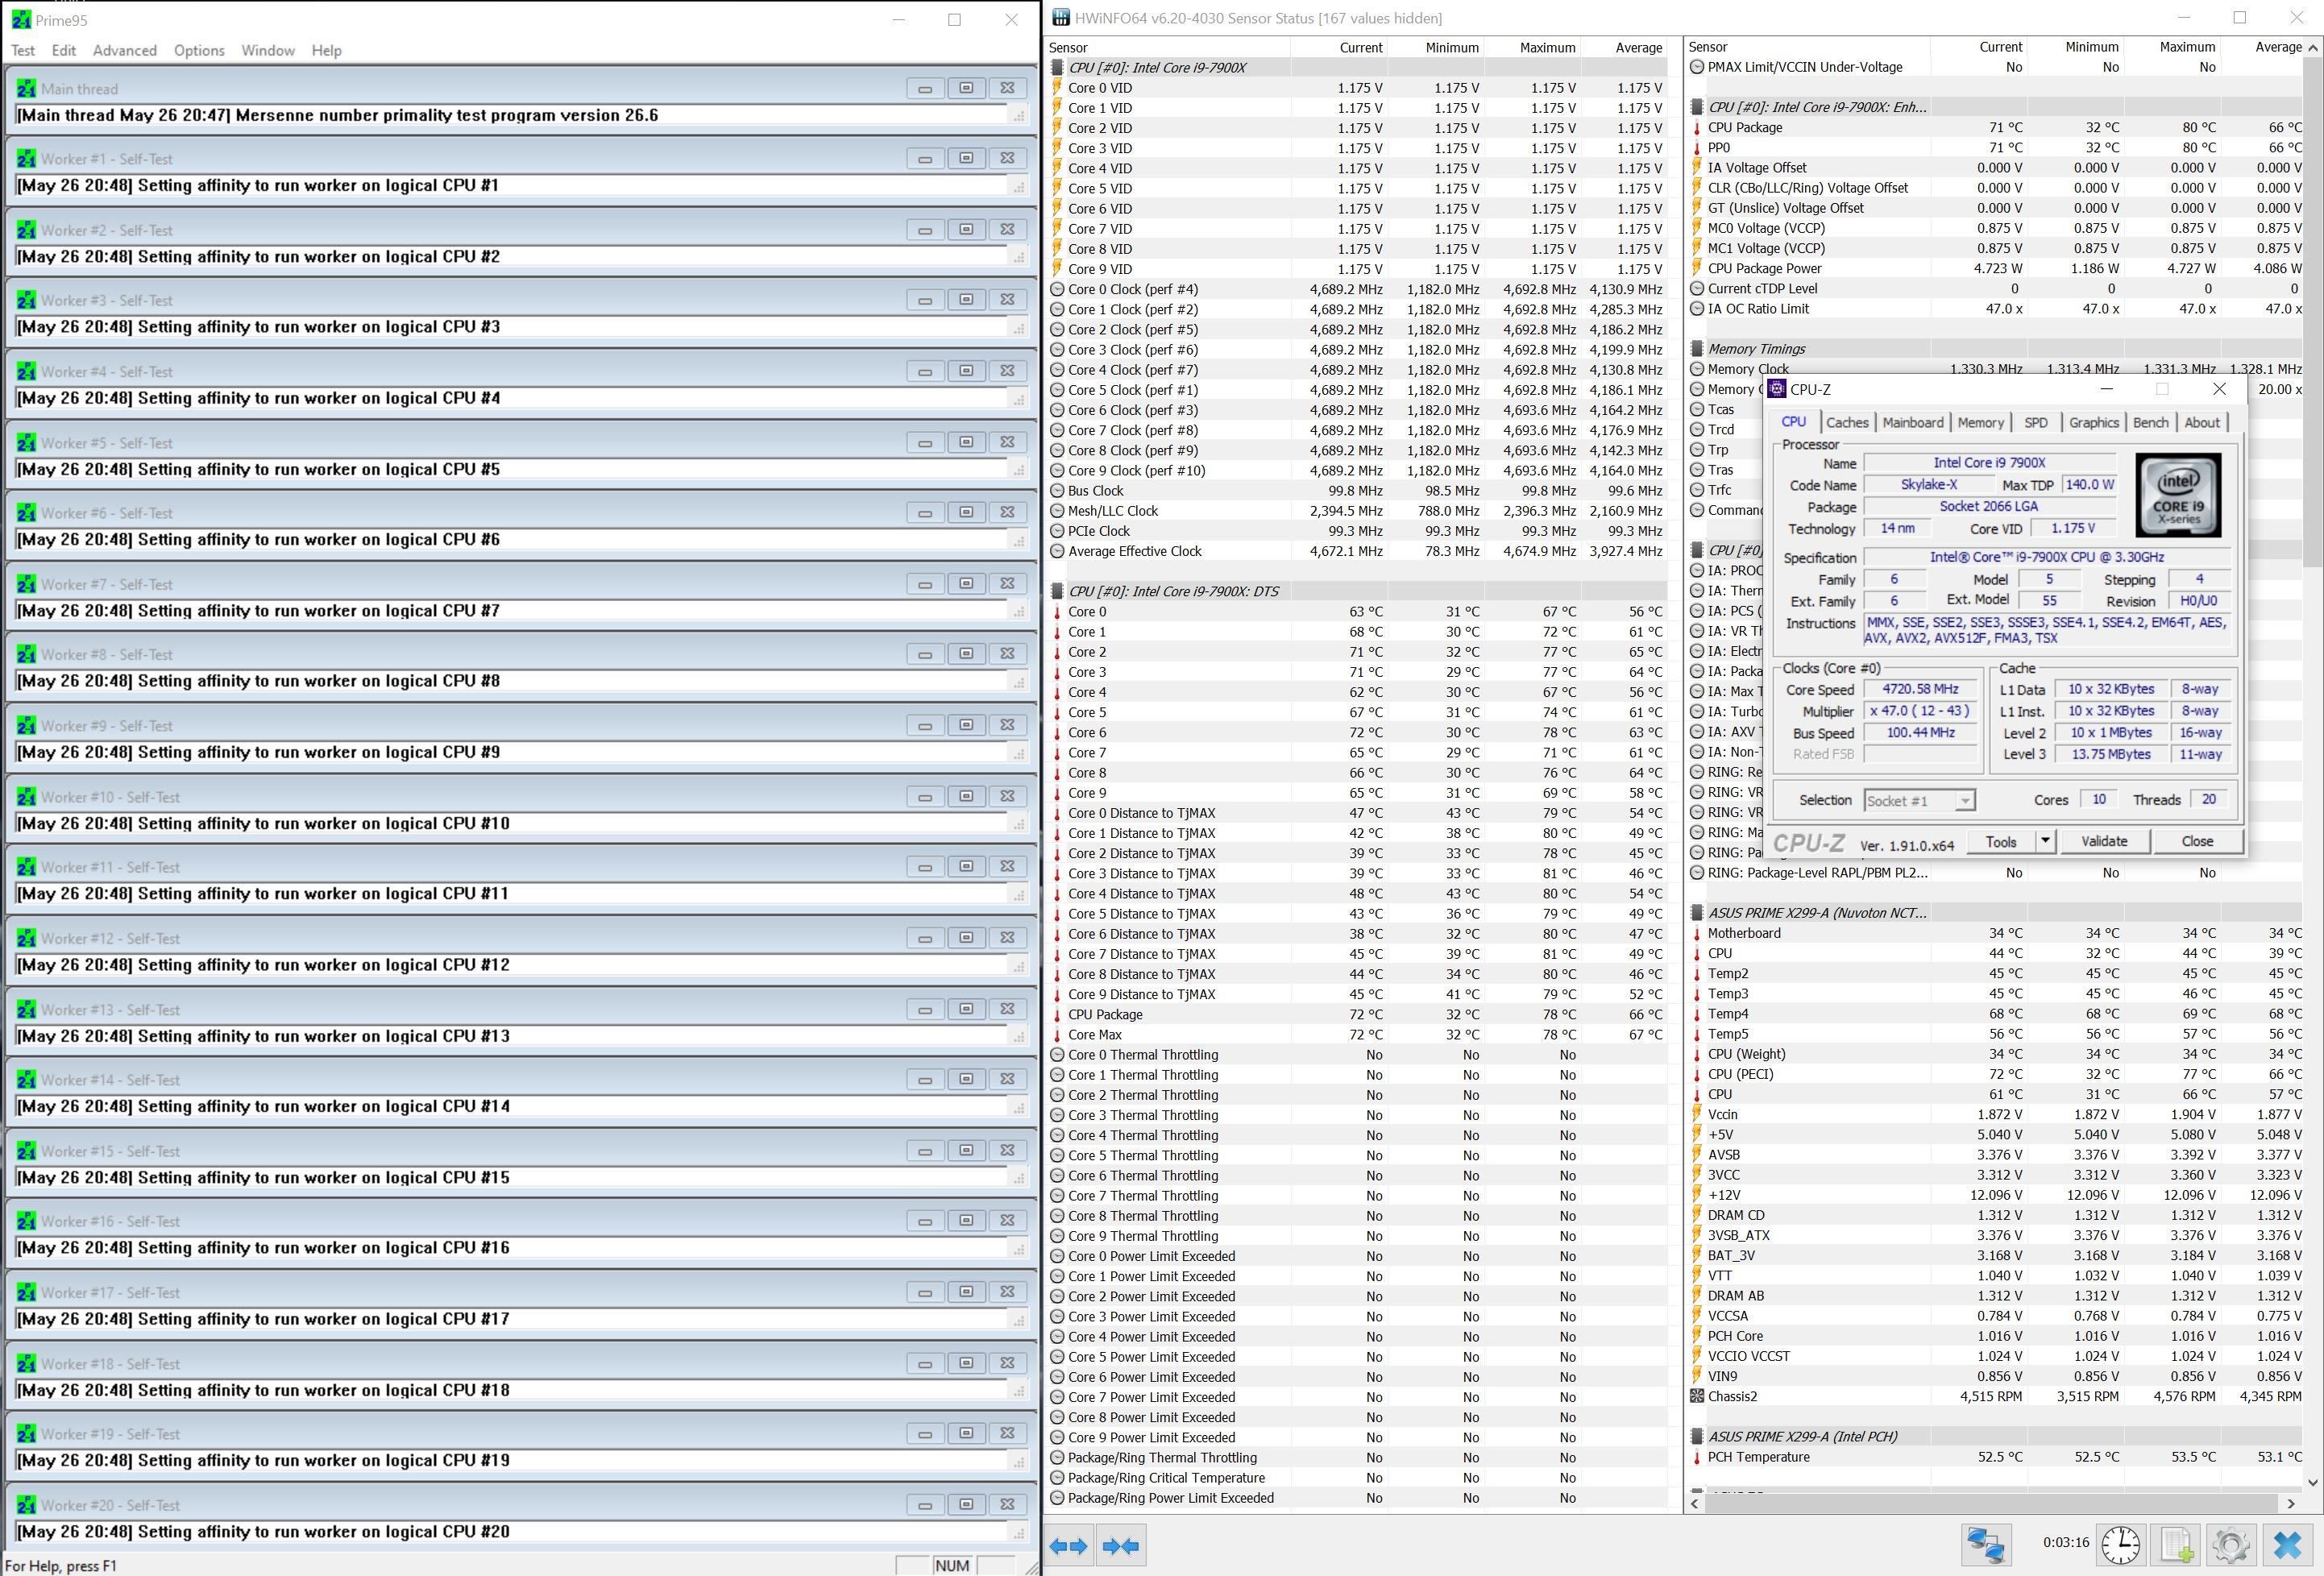
Task: Close sensor status with blue X icon
Action: pyautogui.click(x=2287, y=1545)
